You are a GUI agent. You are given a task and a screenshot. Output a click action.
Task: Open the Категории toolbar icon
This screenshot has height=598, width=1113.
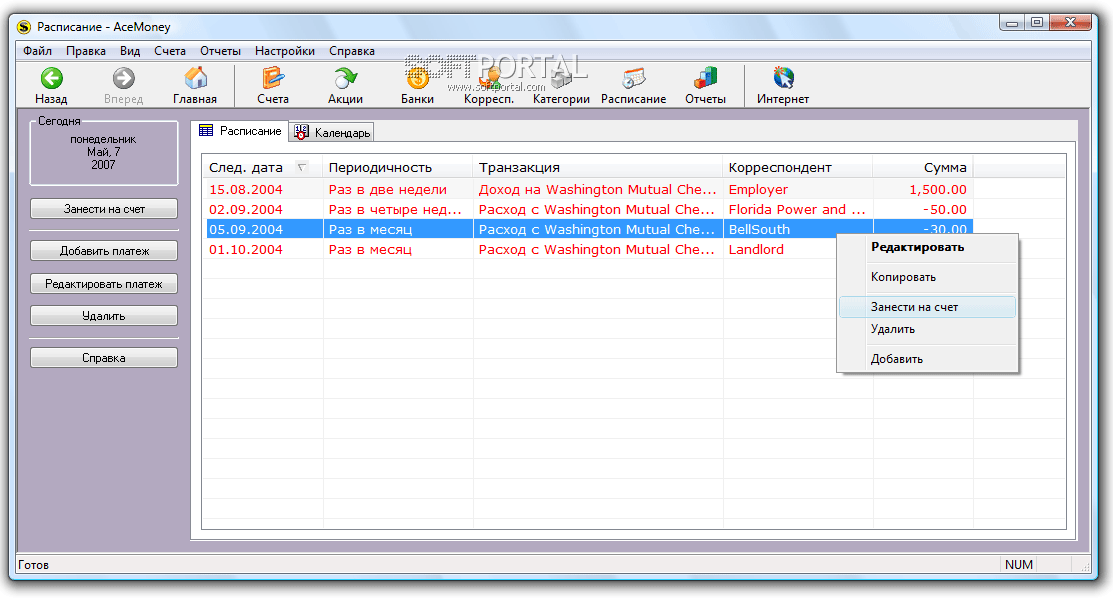click(x=561, y=78)
